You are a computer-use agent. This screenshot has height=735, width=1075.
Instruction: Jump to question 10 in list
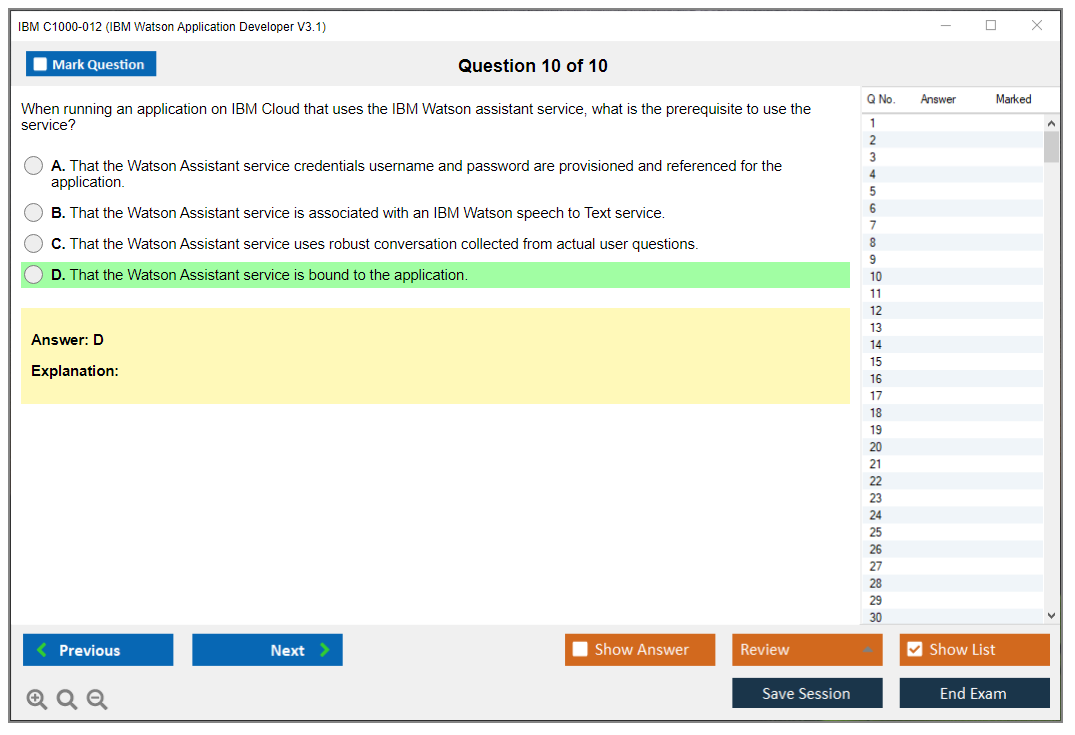[x=876, y=277]
